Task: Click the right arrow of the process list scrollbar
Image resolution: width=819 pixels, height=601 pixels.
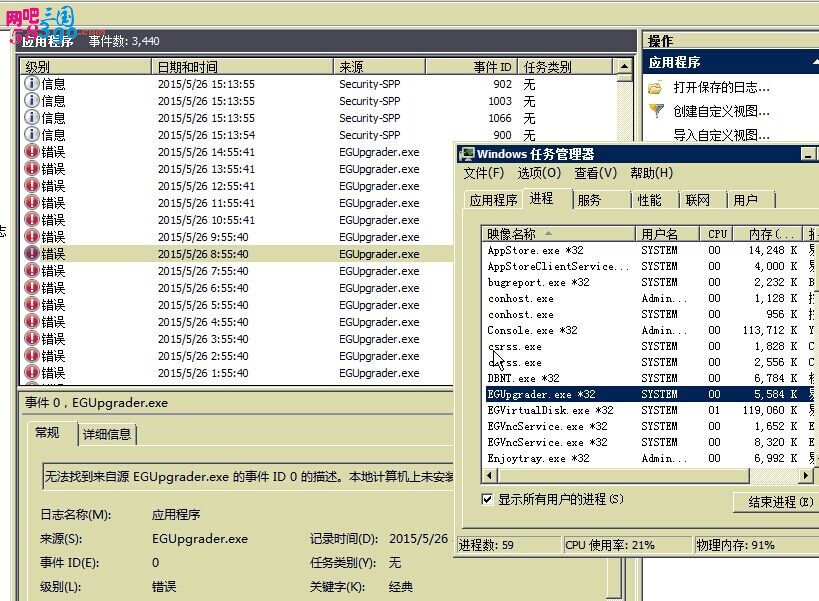Action: (x=806, y=476)
